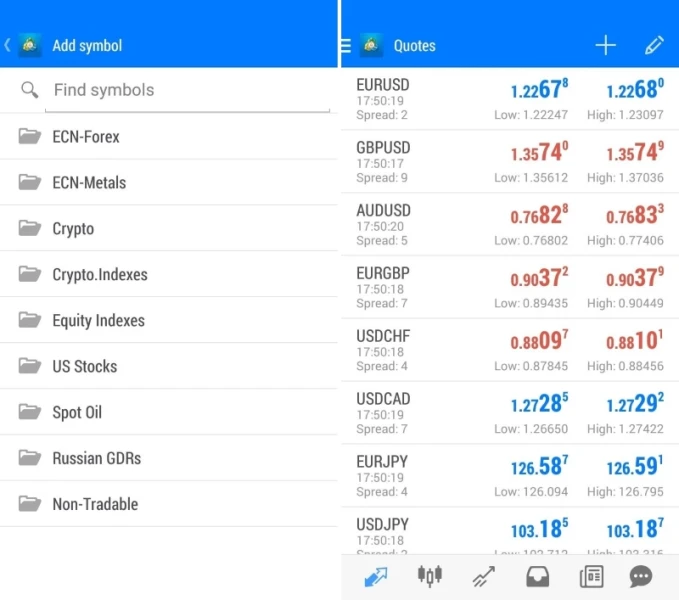Open the News newspaper tab
This screenshot has height=600, width=679.
coord(591,577)
